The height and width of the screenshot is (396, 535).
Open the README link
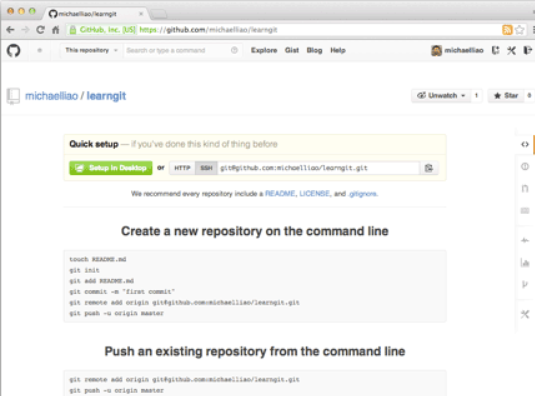280,194
